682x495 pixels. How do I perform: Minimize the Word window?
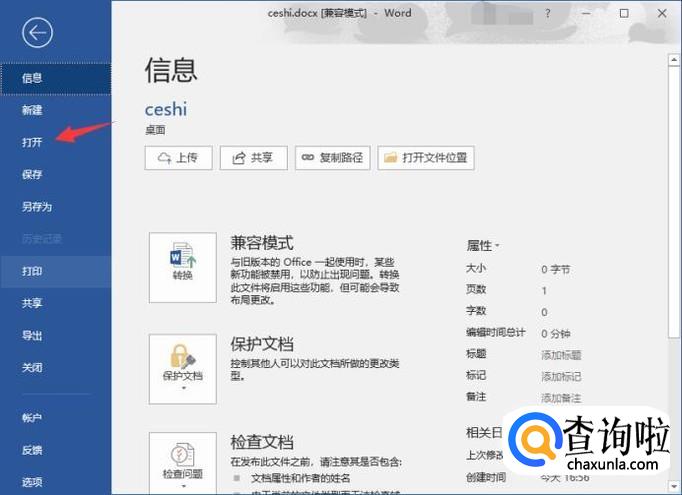point(586,13)
